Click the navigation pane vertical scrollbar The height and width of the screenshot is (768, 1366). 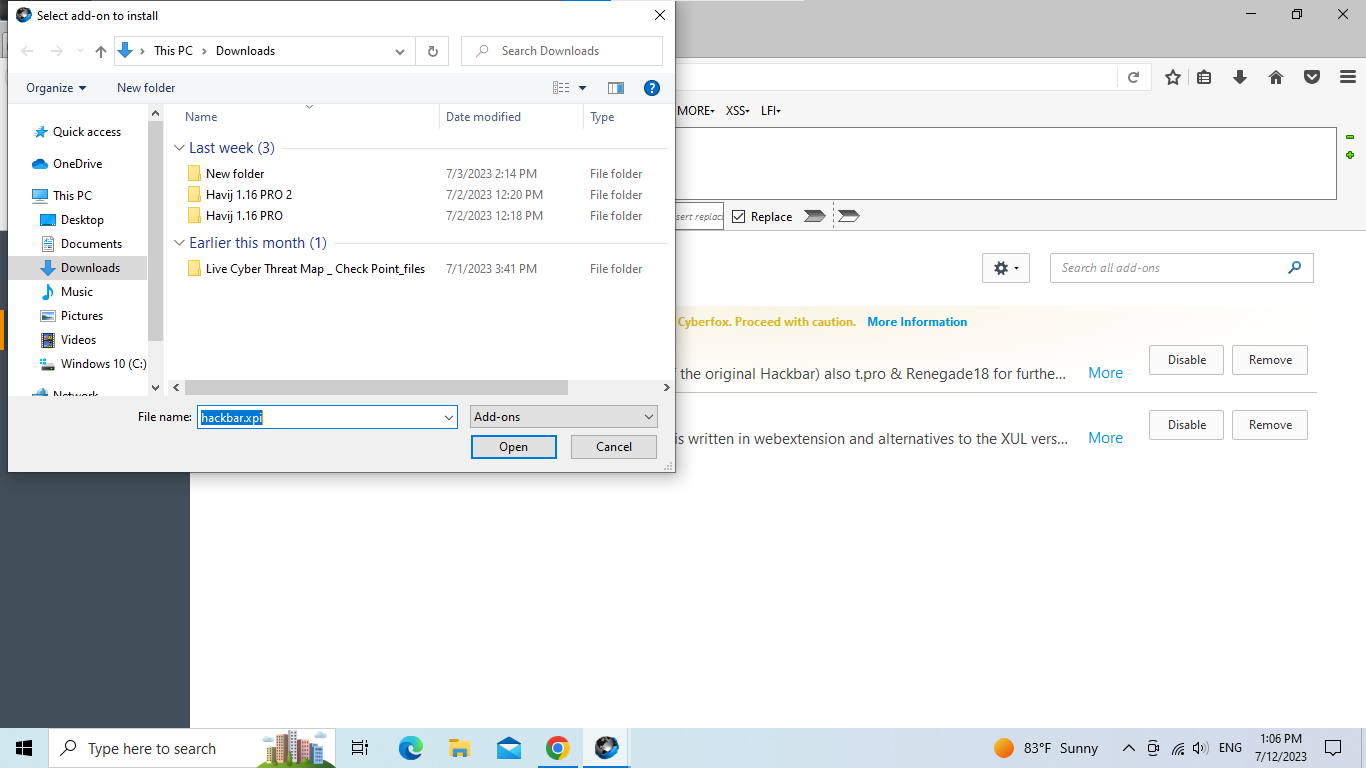(155, 230)
